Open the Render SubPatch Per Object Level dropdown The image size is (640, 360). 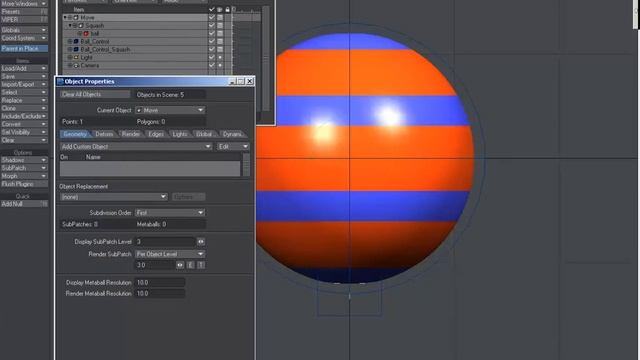coord(170,254)
